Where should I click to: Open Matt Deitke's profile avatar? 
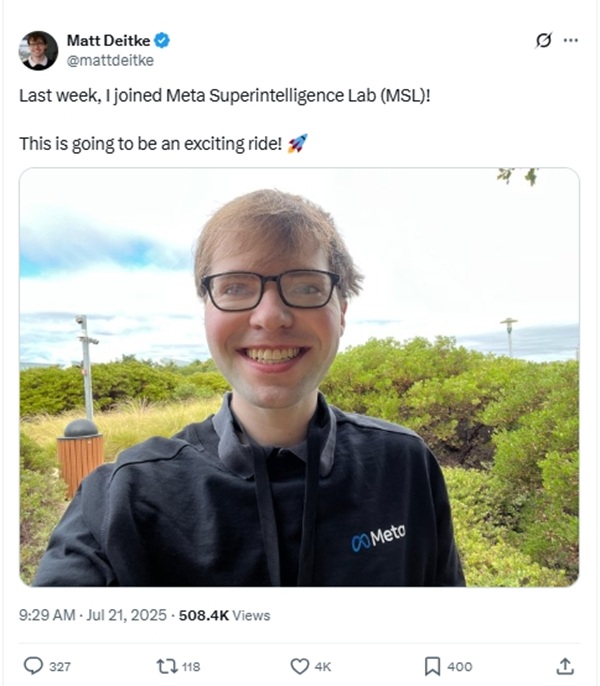(38, 51)
